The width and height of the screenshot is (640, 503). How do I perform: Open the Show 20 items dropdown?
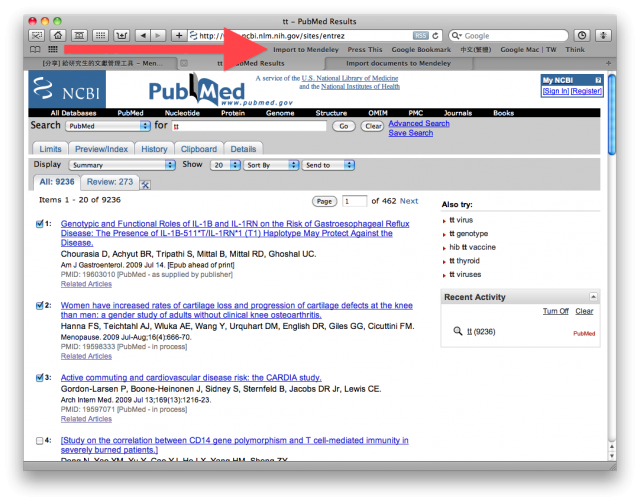pos(225,165)
